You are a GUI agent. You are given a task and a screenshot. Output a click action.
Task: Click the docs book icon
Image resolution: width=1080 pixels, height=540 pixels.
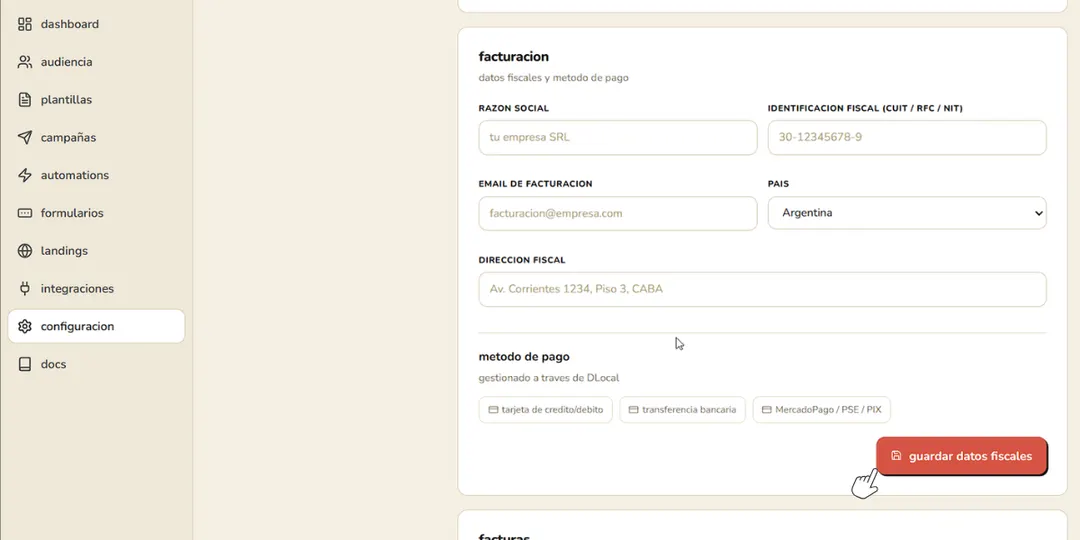[25, 364]
